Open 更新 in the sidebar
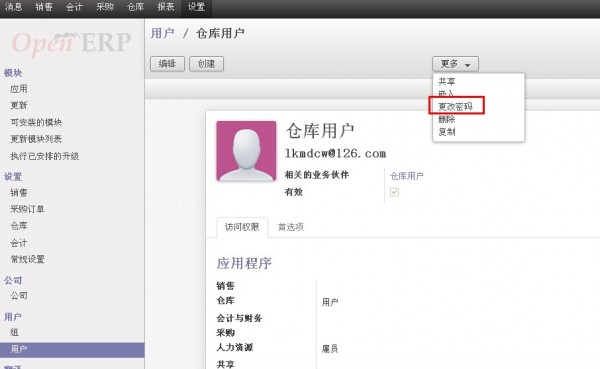Screen dimensions: 600x369 (x=19, y=105)
